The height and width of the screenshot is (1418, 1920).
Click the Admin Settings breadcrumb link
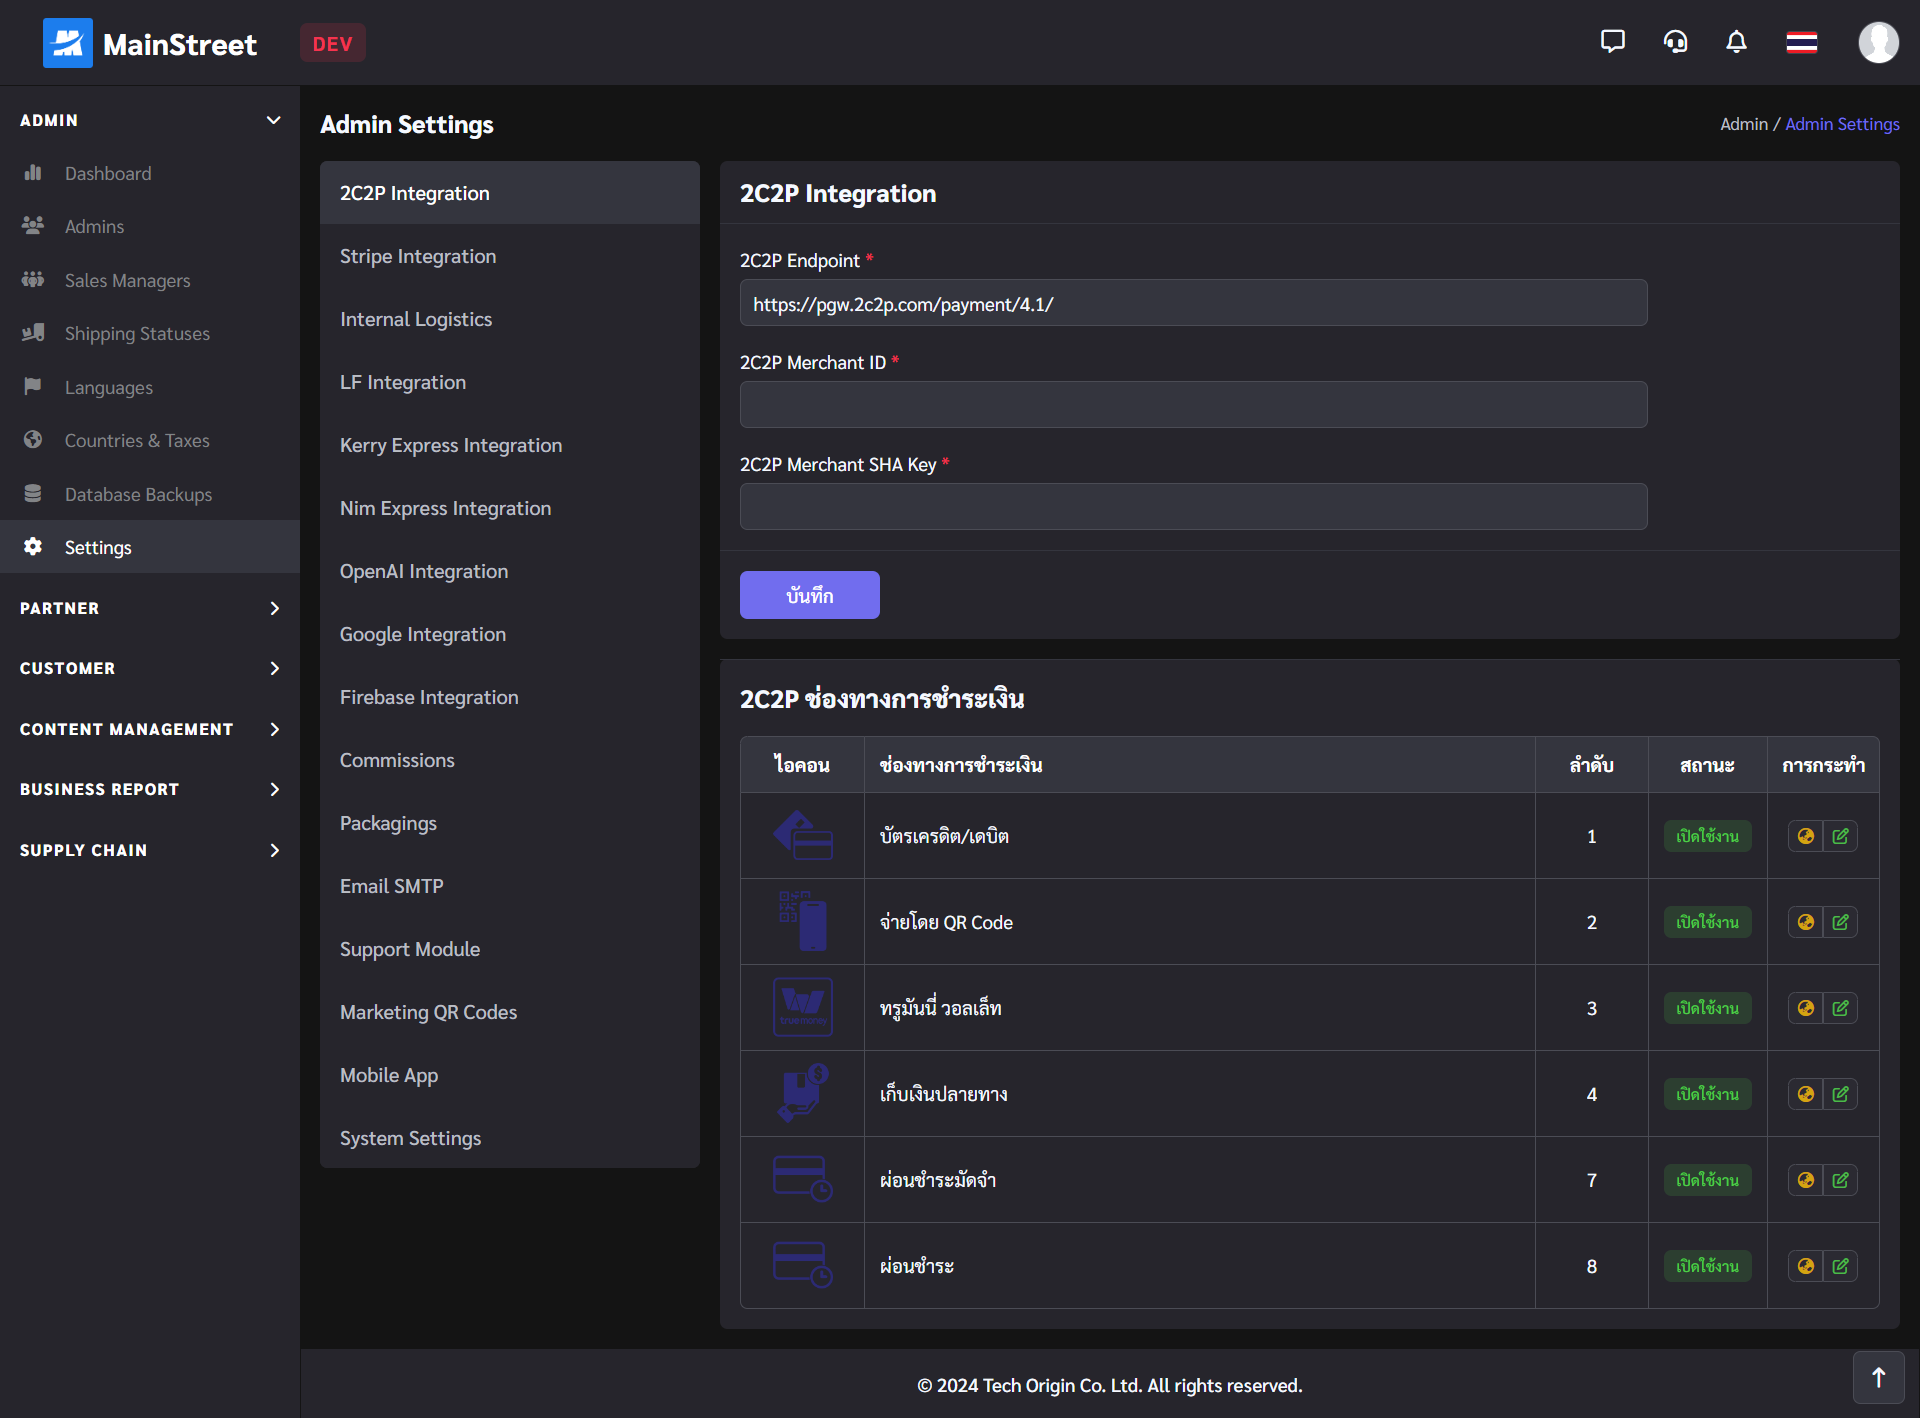click(1842, 124)
